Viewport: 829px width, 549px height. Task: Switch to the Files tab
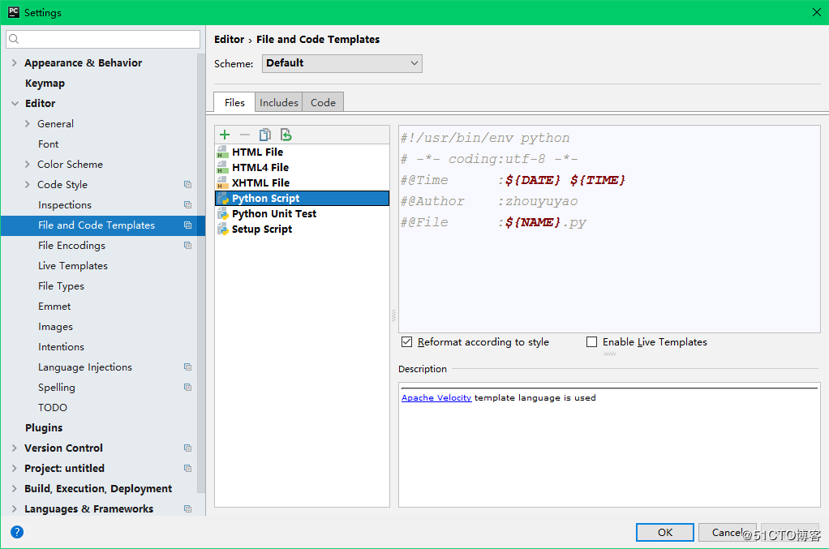click(234, 102)
